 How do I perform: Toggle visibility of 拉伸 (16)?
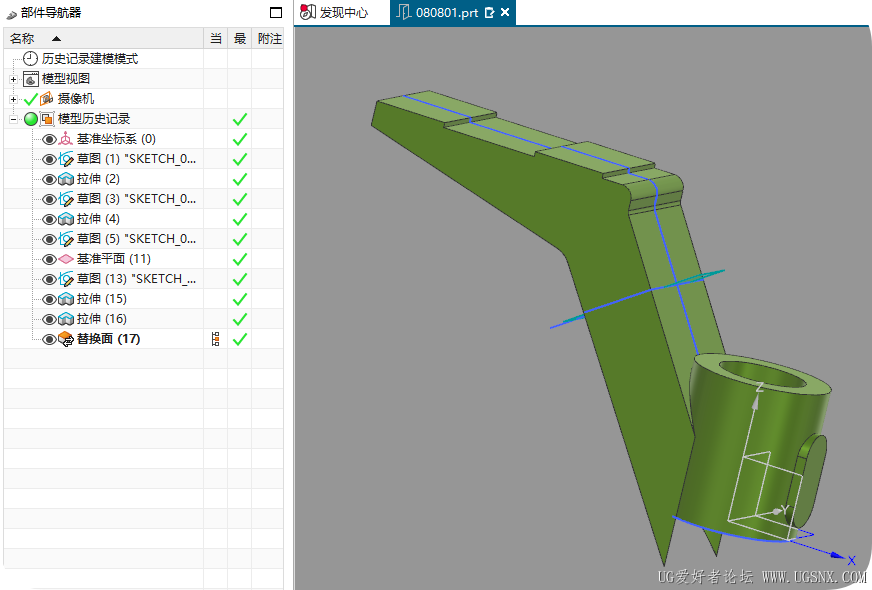click(49, 319)
